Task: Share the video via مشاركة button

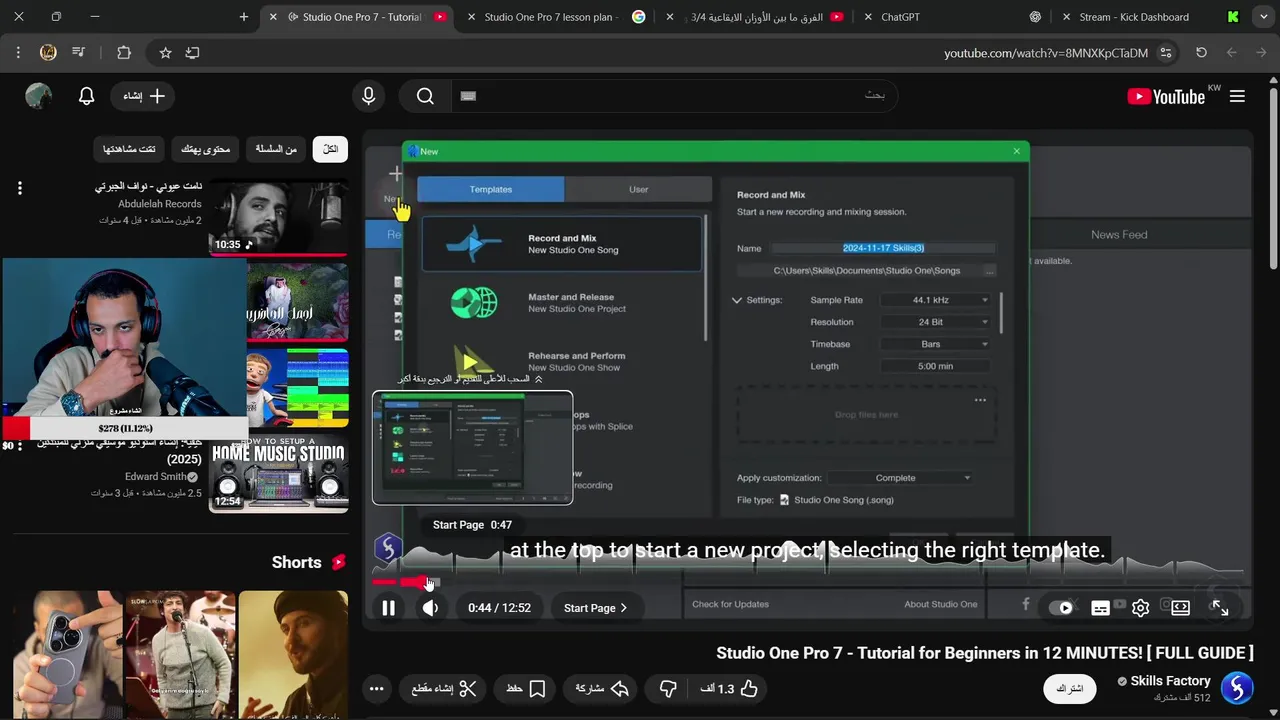Action: point(602,688)
